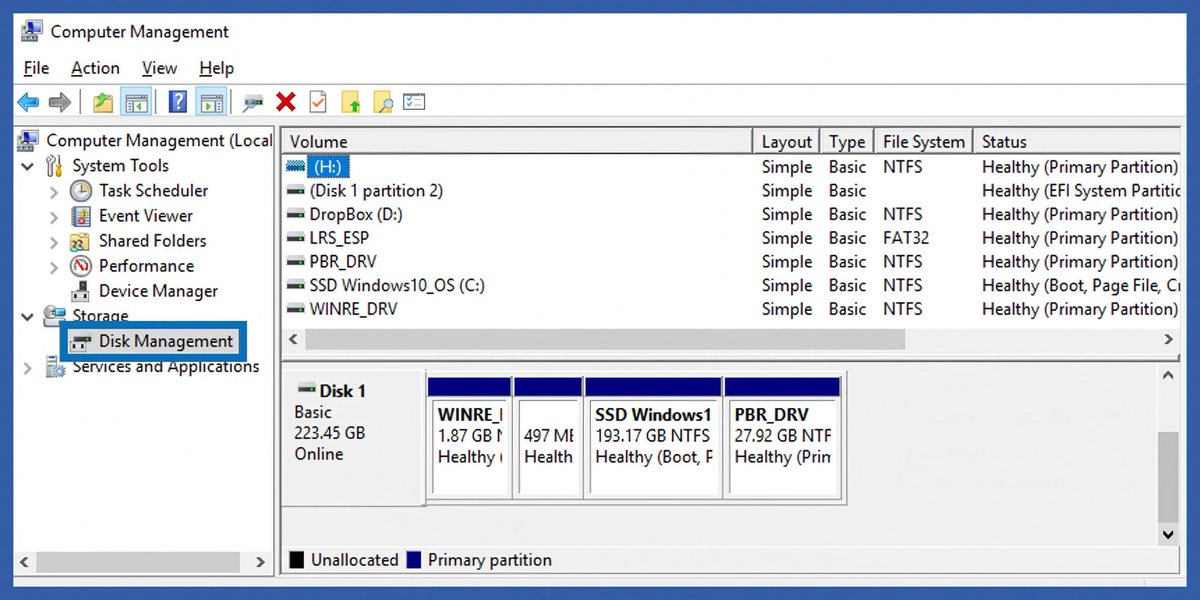Click the Computer Management root icon
This screenshot has height=600, width=1200.
pos(29,140)
